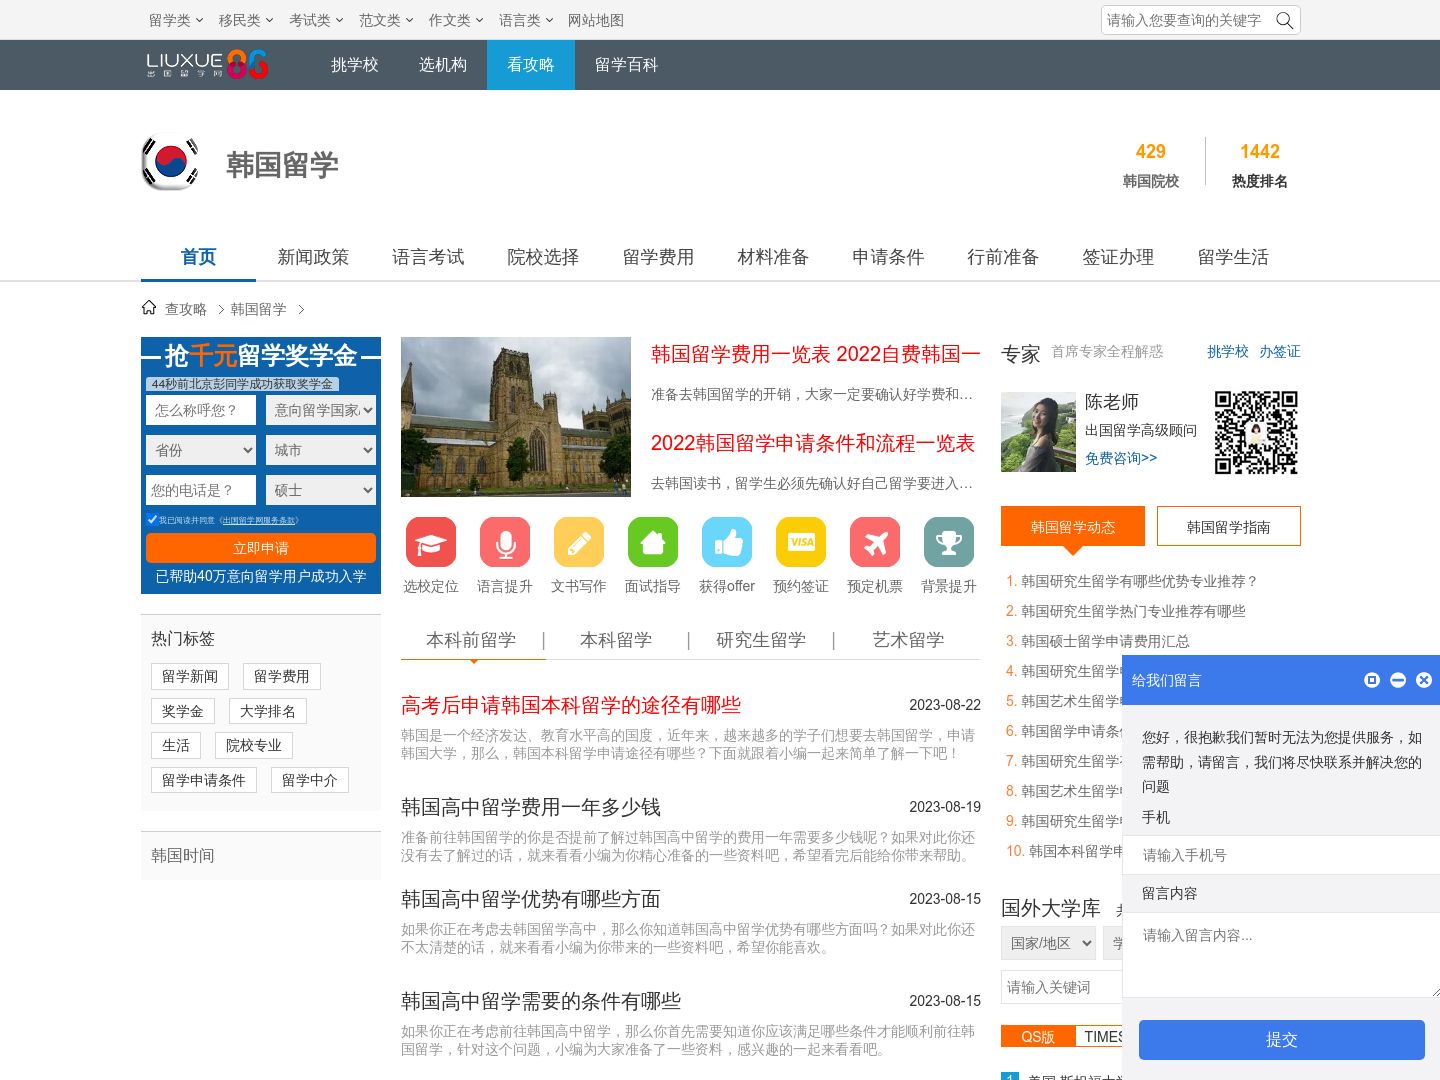1440x1080 pixels.
Task: Expand the 范文类 top menu
Action: pyautogui.click(x=386, y=20)
